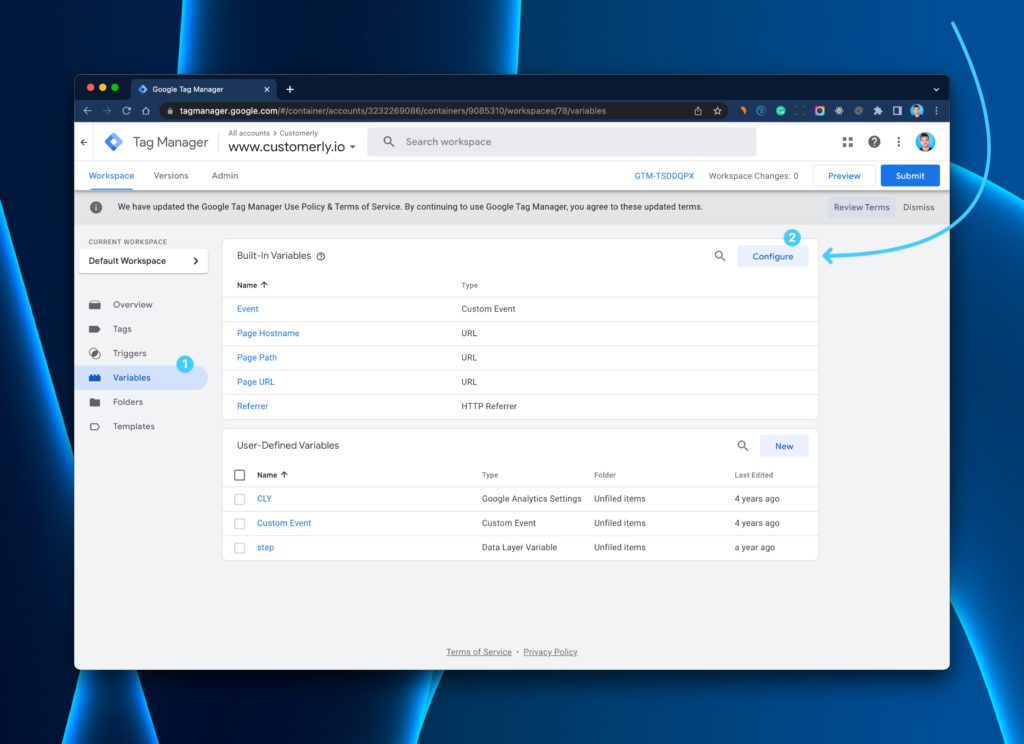The height and width of the screenshot is (744, 1024).
Task: Open the Page Path variable
Action: pyautogui.click(x=257, y=357)
